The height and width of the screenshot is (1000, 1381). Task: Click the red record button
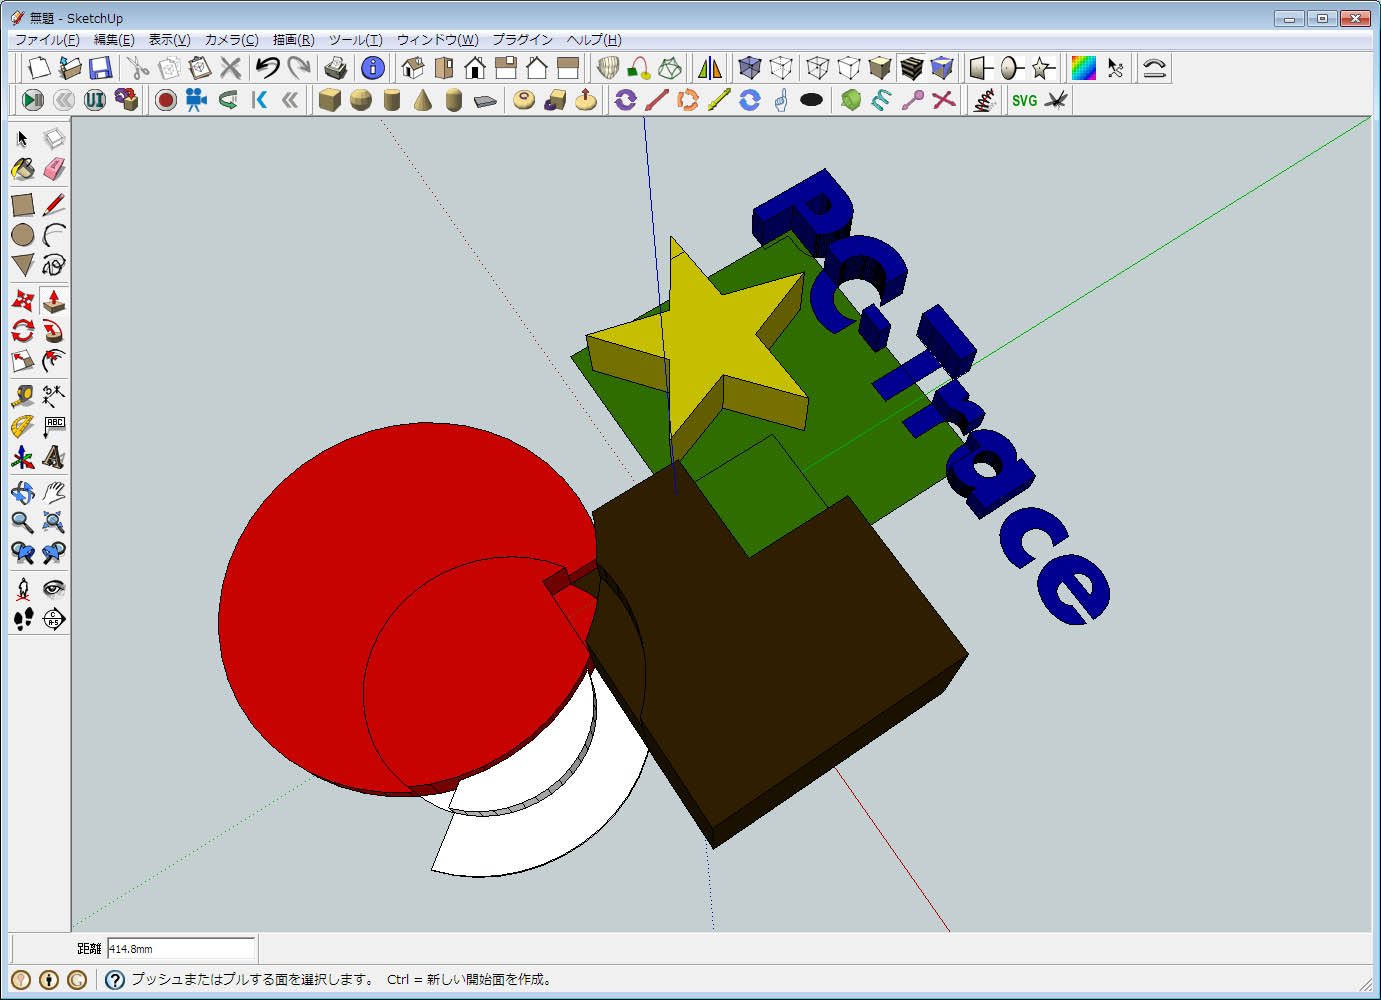pos(166,100)
